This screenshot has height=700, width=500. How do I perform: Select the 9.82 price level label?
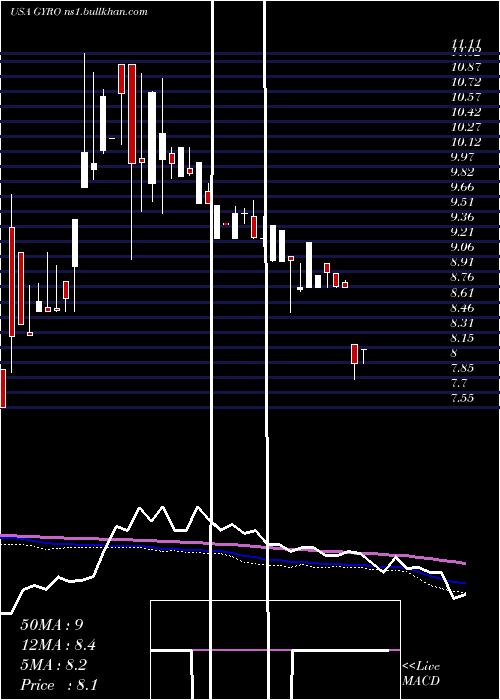point(463,172)
